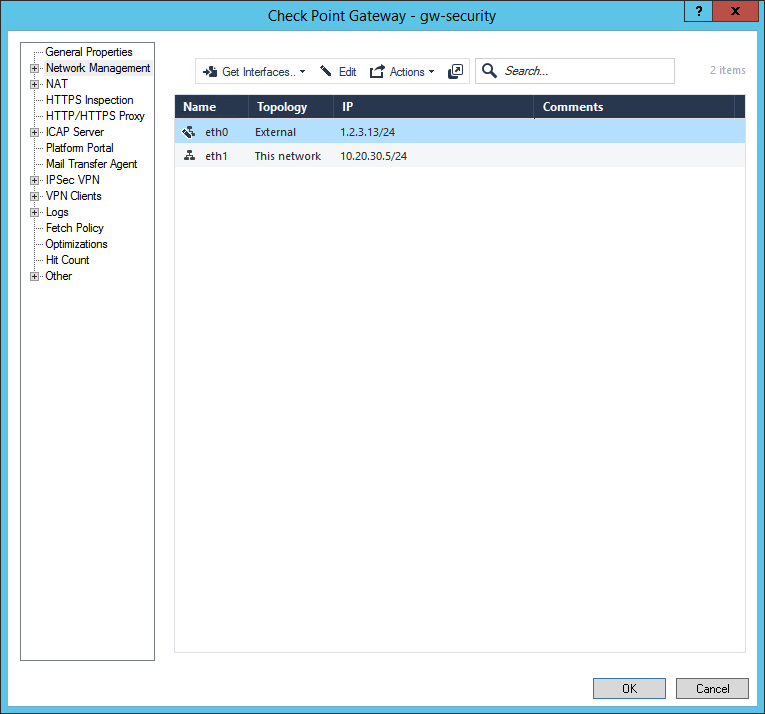Expand the IPSec VPN tree node
The width and height of the screenshot is (765, 714).
pos(34,181)
